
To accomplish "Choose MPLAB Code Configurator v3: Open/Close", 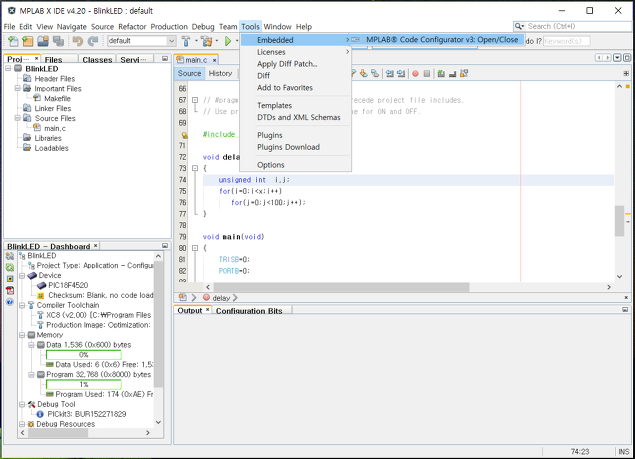I will coord(436,40).
